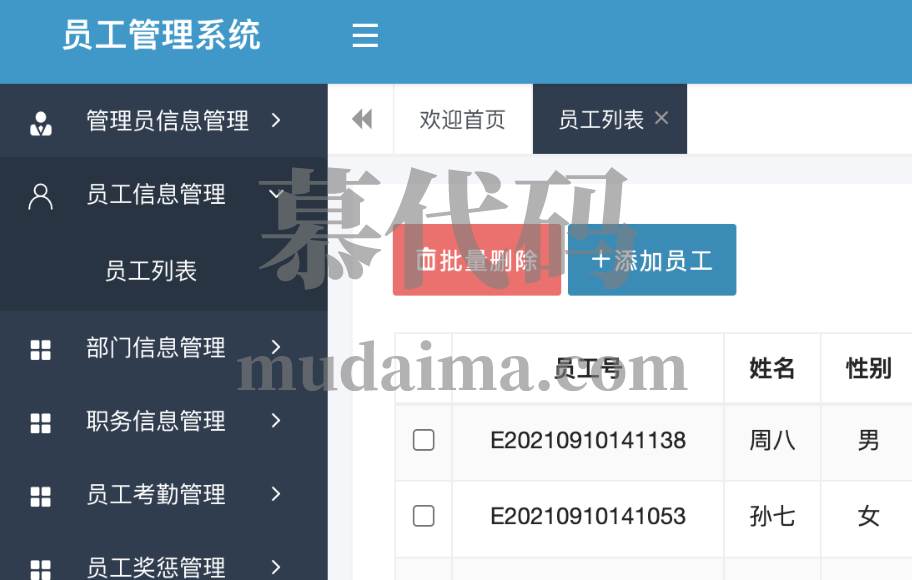The height and width of the screenshot is (580, 912).
Task: Click the grid icon beside 员工奖惩管理
Action: click(x=41, y=568)
